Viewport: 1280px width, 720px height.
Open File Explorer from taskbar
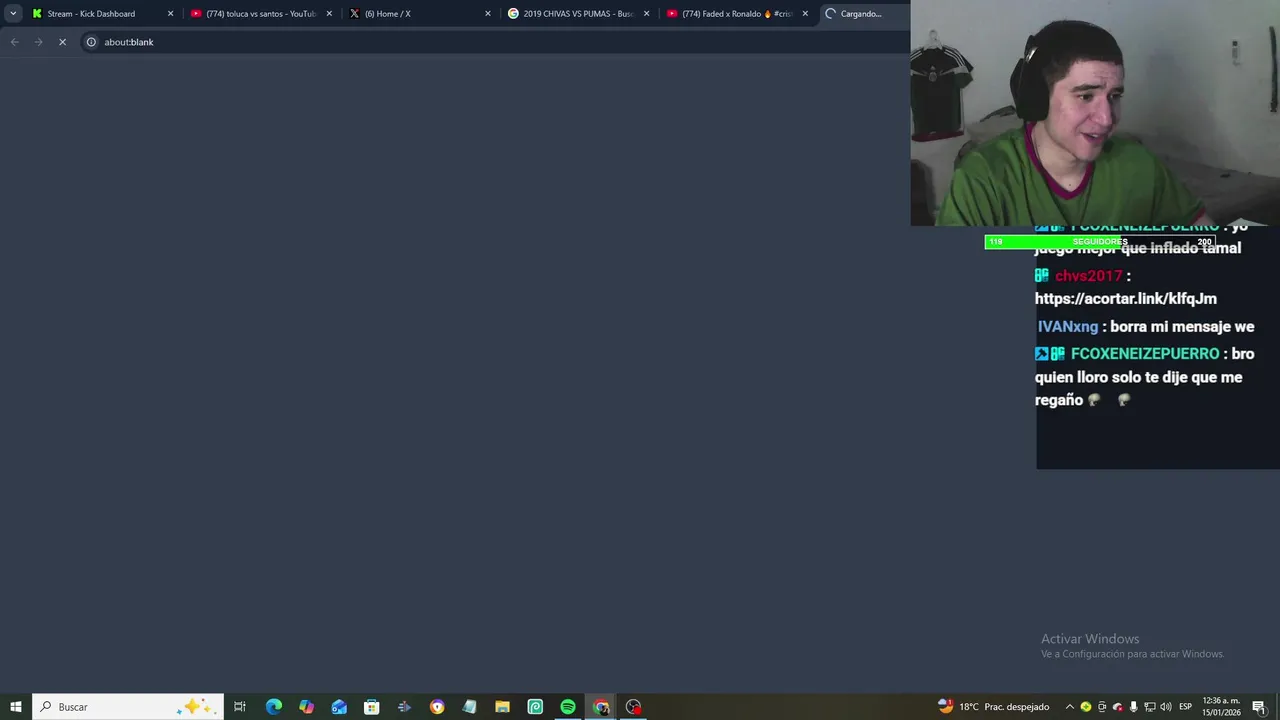(x=502, y=707)
